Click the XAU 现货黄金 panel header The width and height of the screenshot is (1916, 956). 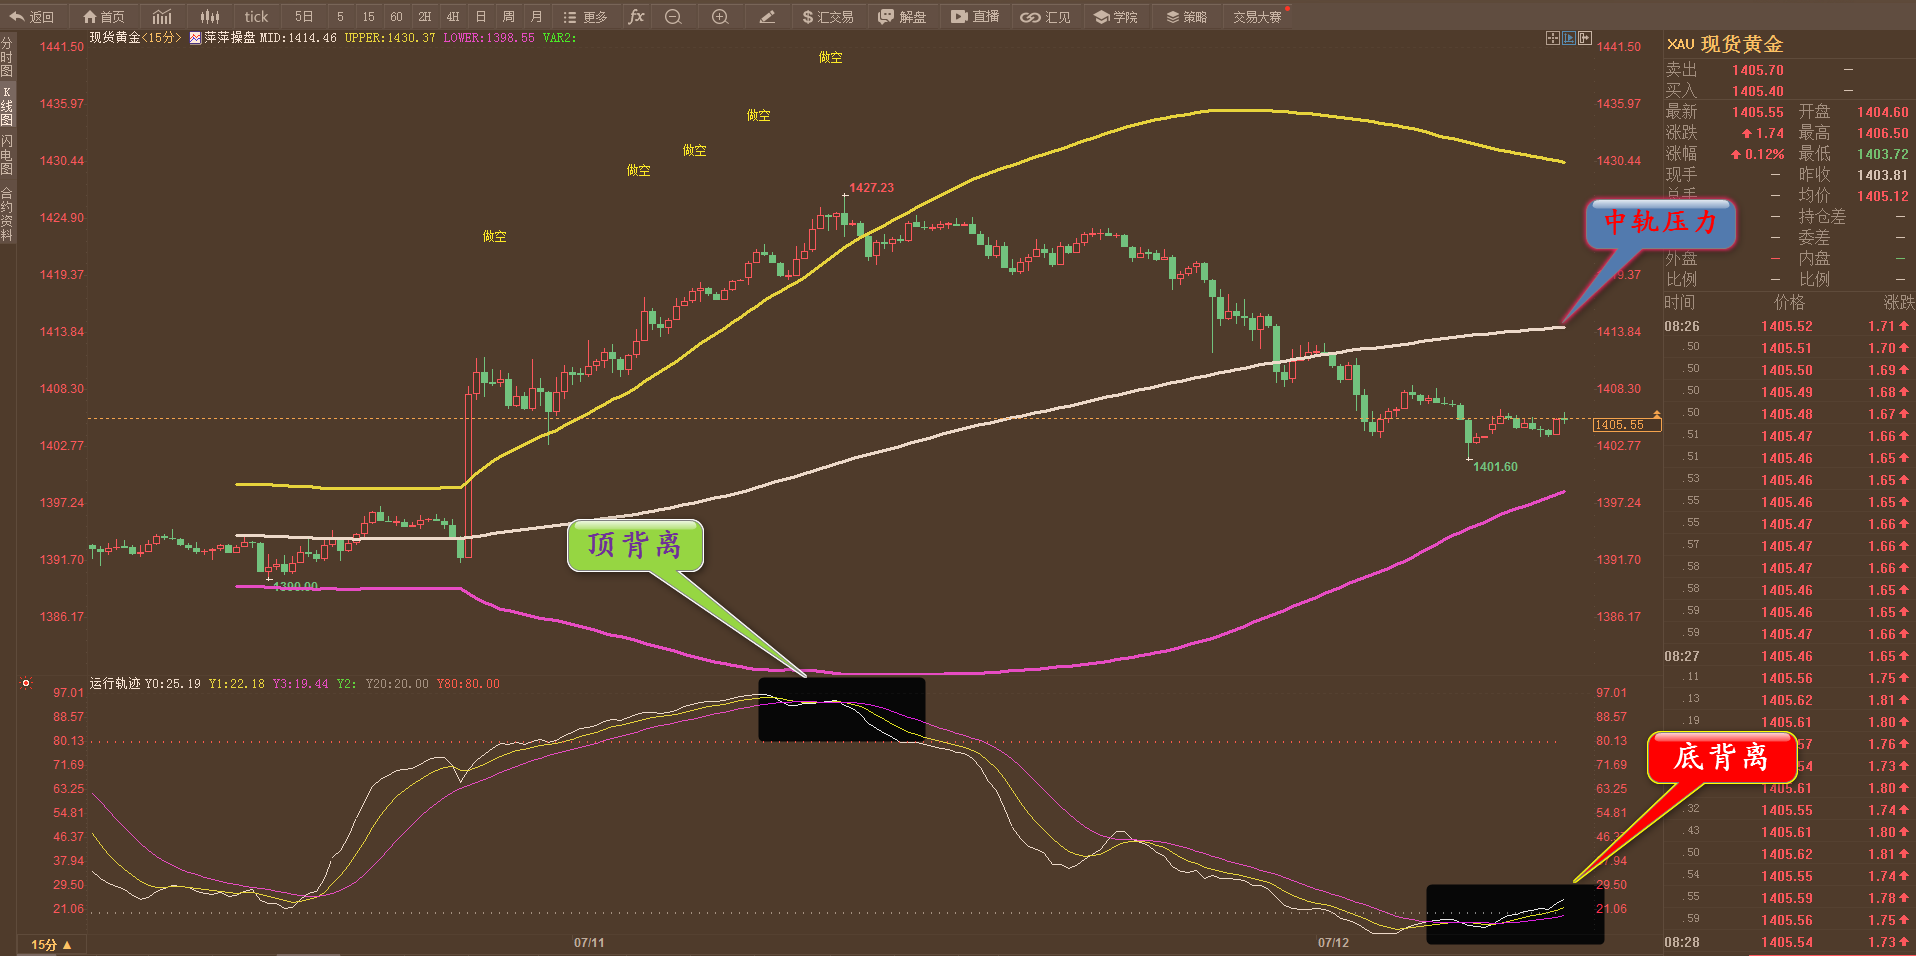click(x=1725, y=44)
